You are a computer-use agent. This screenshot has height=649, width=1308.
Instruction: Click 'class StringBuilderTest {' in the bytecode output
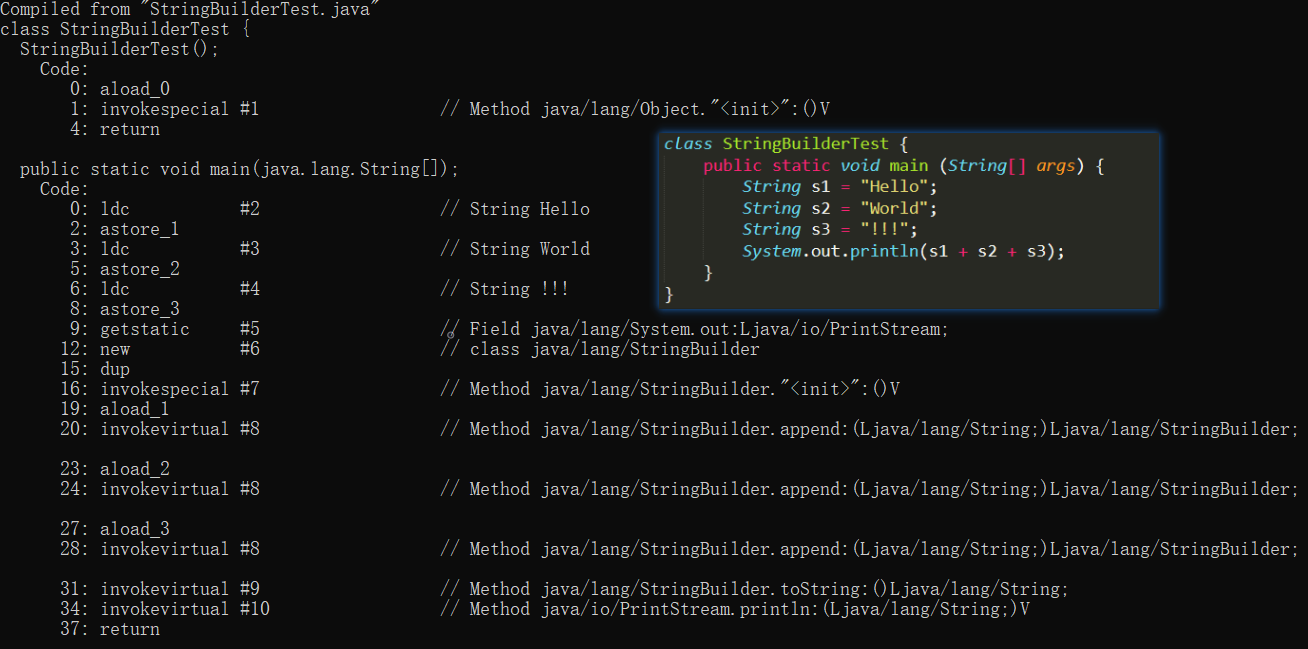125,29
